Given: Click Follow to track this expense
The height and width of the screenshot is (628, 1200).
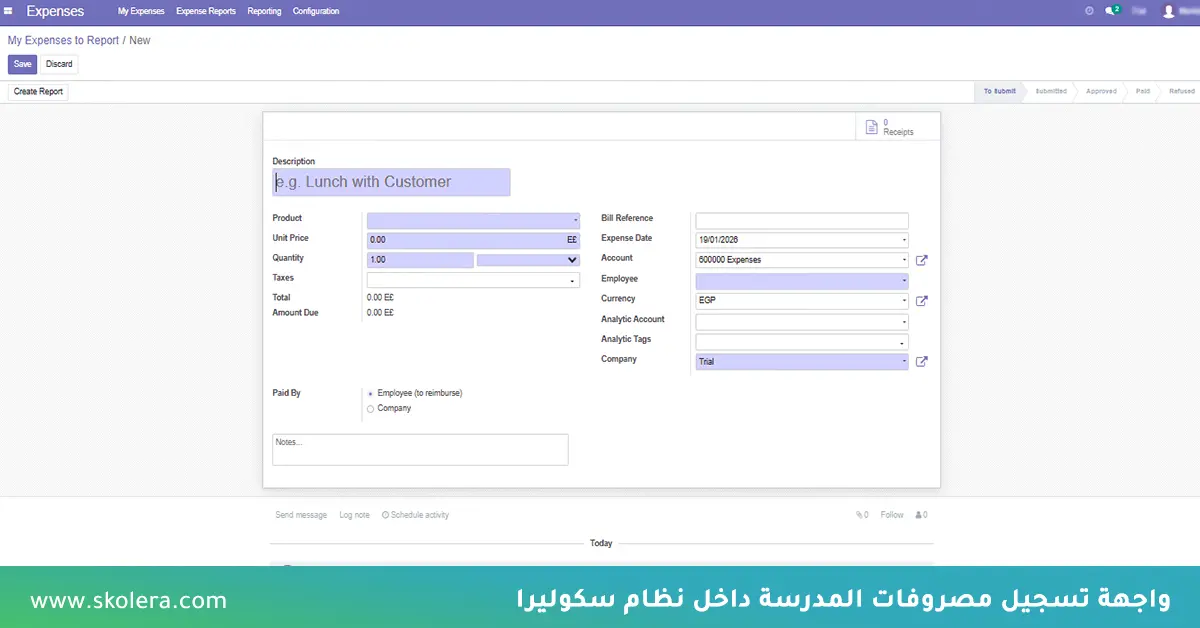Looking at the screenshot, I should point(891,514).
